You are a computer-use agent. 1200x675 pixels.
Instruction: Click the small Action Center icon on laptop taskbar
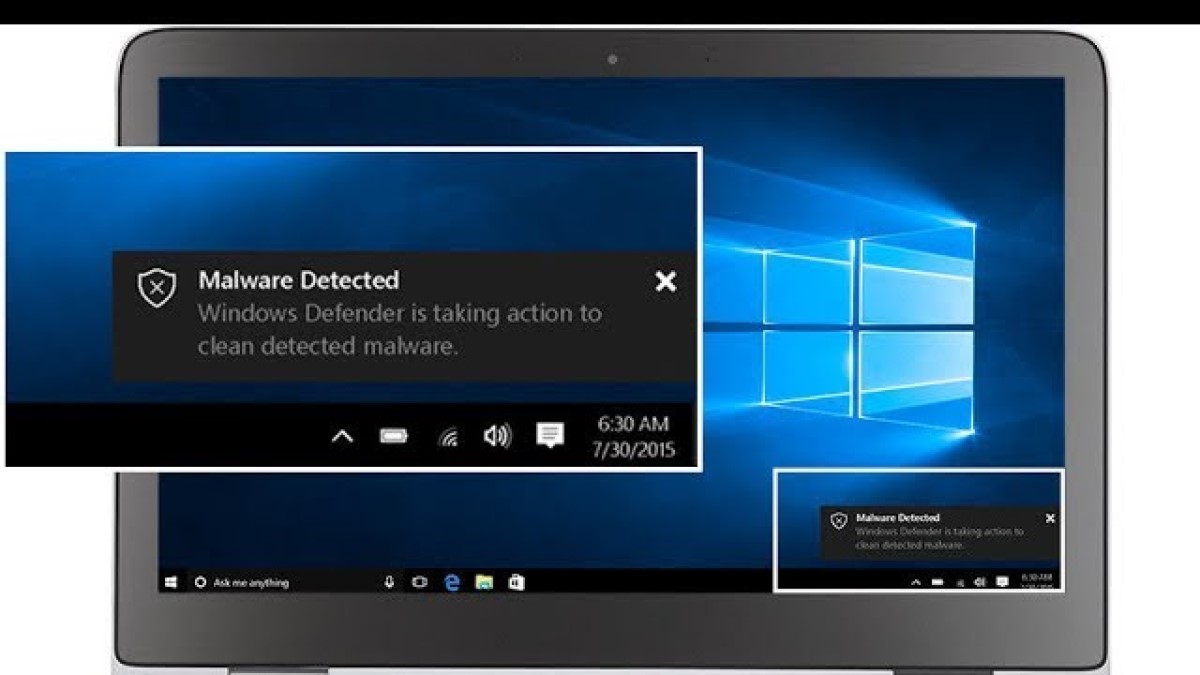point(1002,581)
